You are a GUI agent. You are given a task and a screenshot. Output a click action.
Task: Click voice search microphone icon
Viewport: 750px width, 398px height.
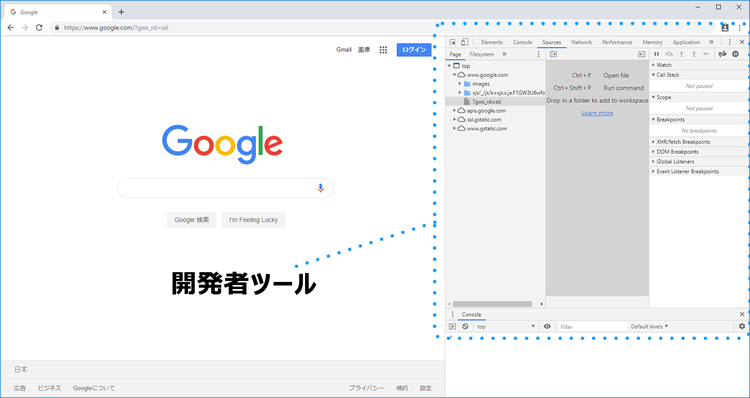(320, 188)
